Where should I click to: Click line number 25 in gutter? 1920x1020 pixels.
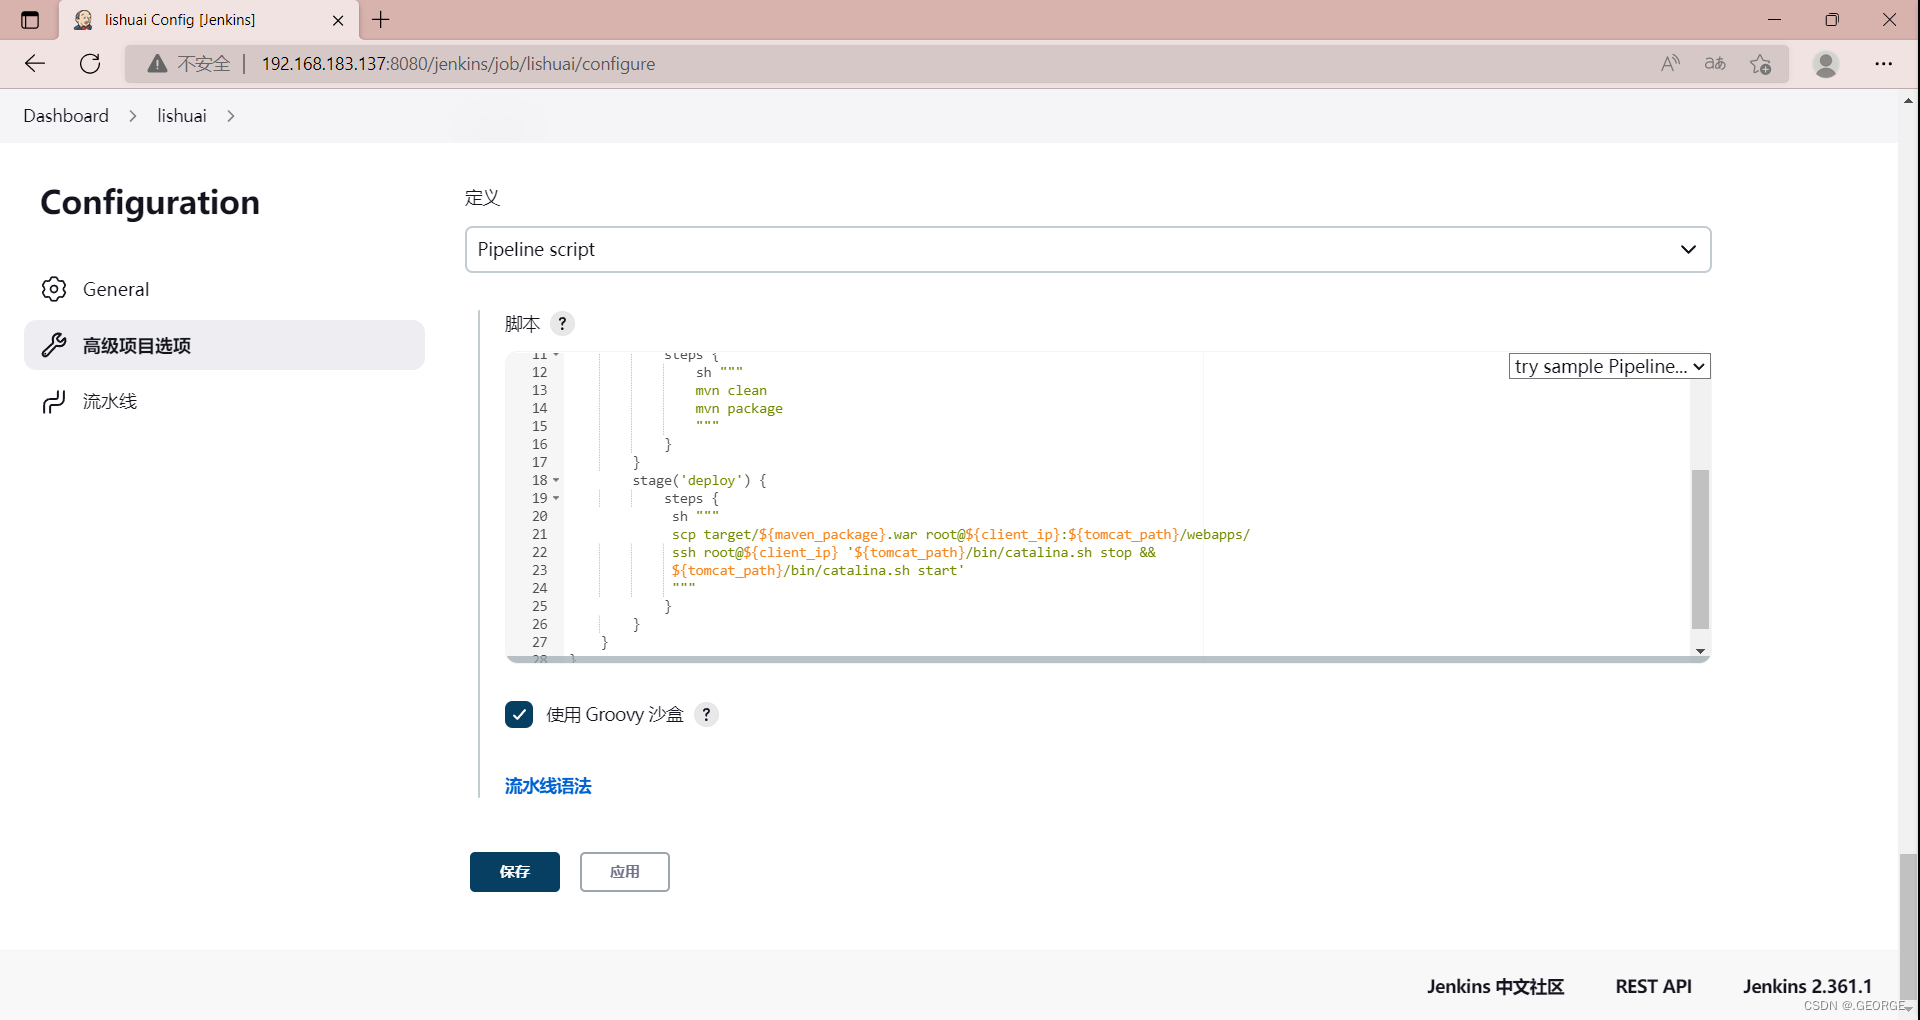point(540,606)
